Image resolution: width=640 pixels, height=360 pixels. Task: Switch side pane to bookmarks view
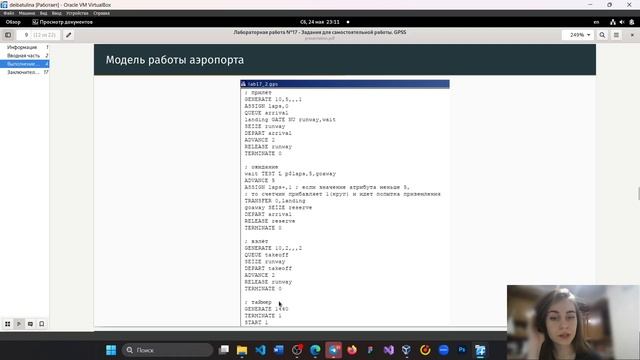pyautogui.click(x=42, y=324)
